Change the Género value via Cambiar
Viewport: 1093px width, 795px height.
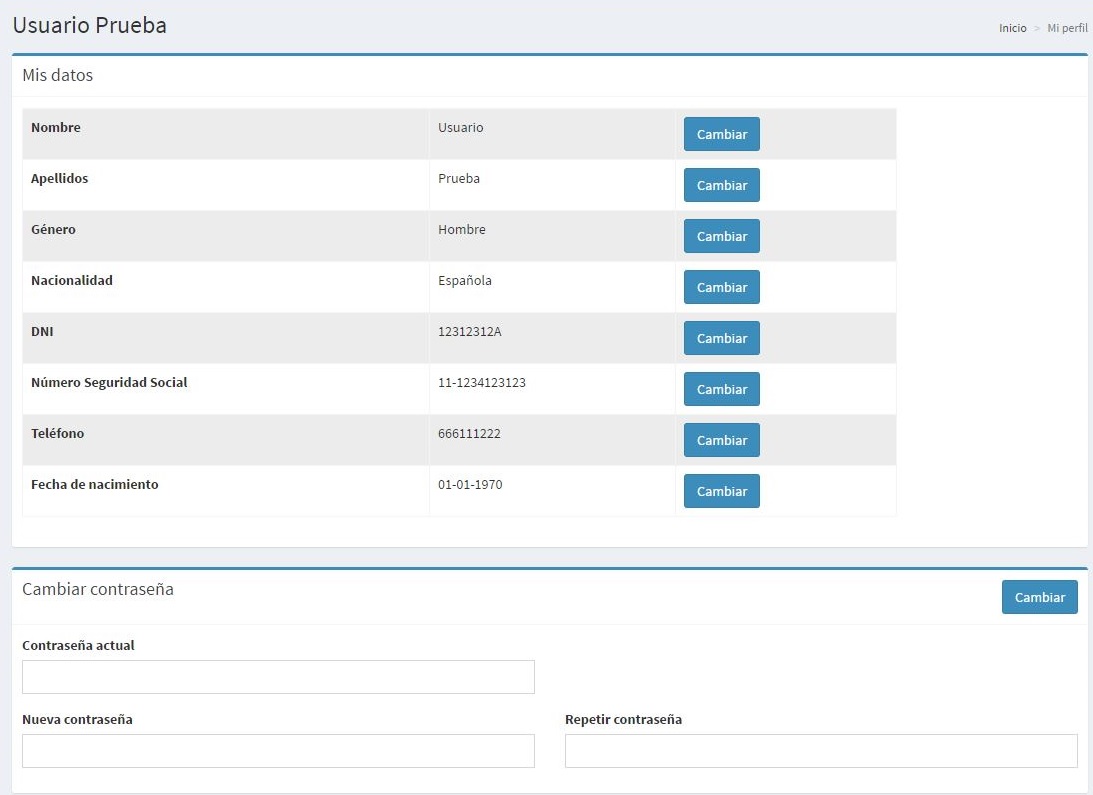(x=721, y=236)
